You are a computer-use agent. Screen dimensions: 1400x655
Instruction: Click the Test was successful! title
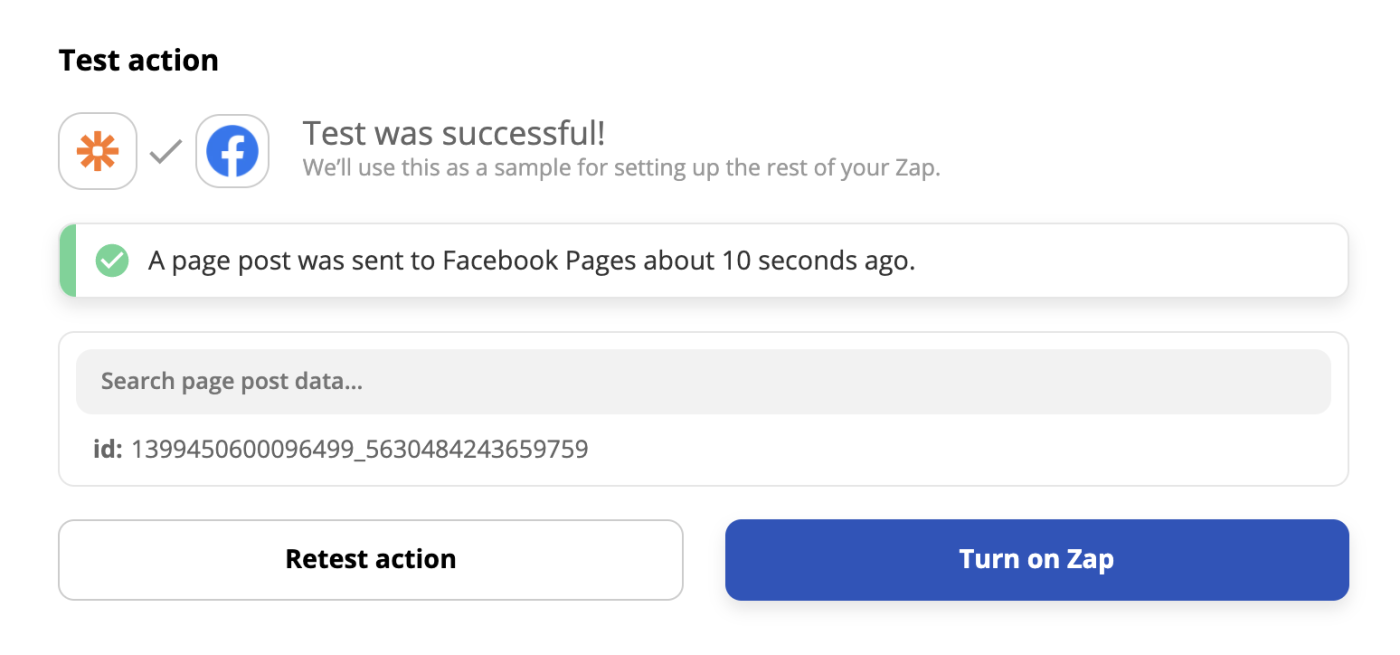pyautogui.click(x=453, y=133)
